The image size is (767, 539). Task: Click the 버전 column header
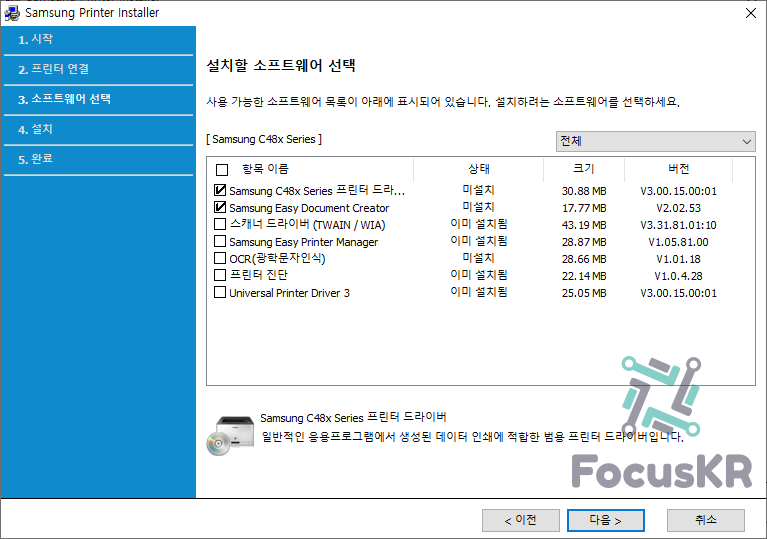click(x=678, y=169)
